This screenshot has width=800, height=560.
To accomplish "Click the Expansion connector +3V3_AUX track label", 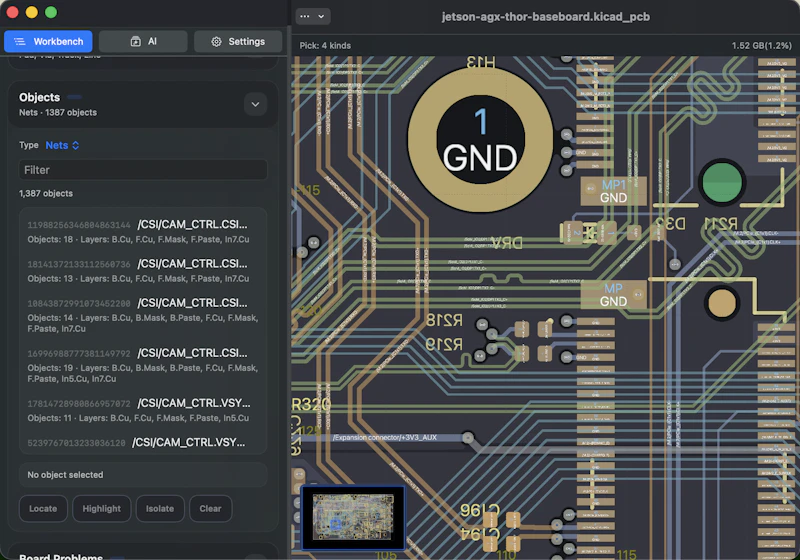I will click(x=385, y=438).
